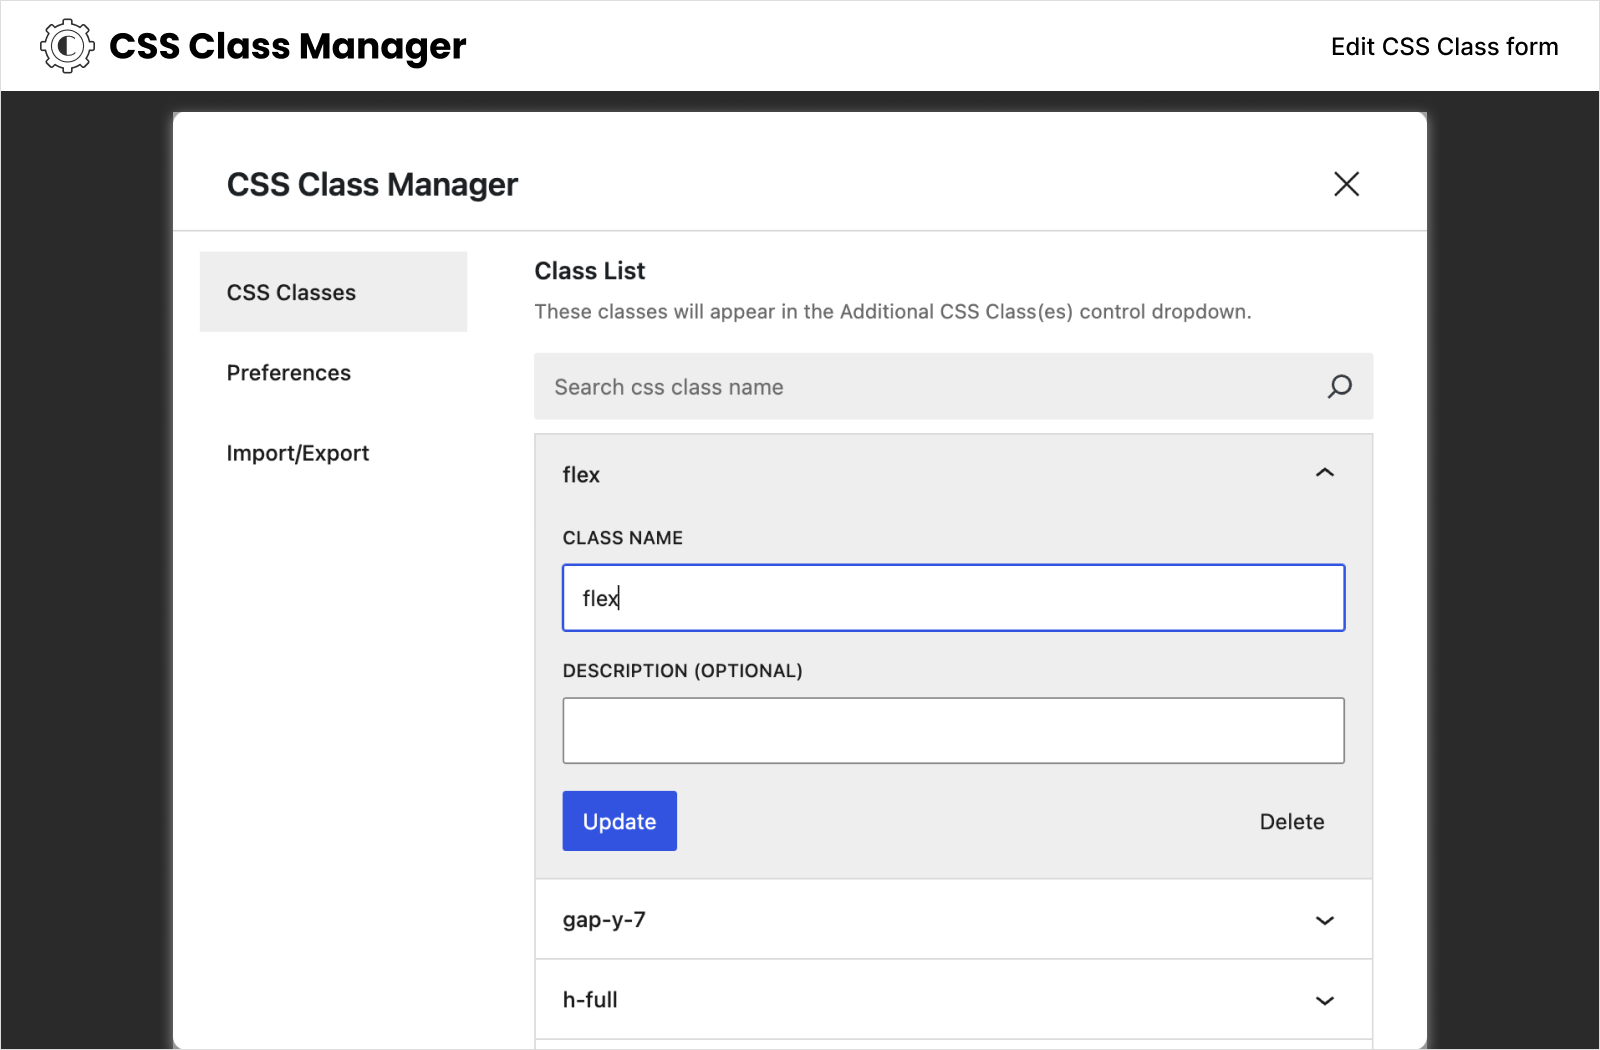Click the h-full header row

[900, 999]
